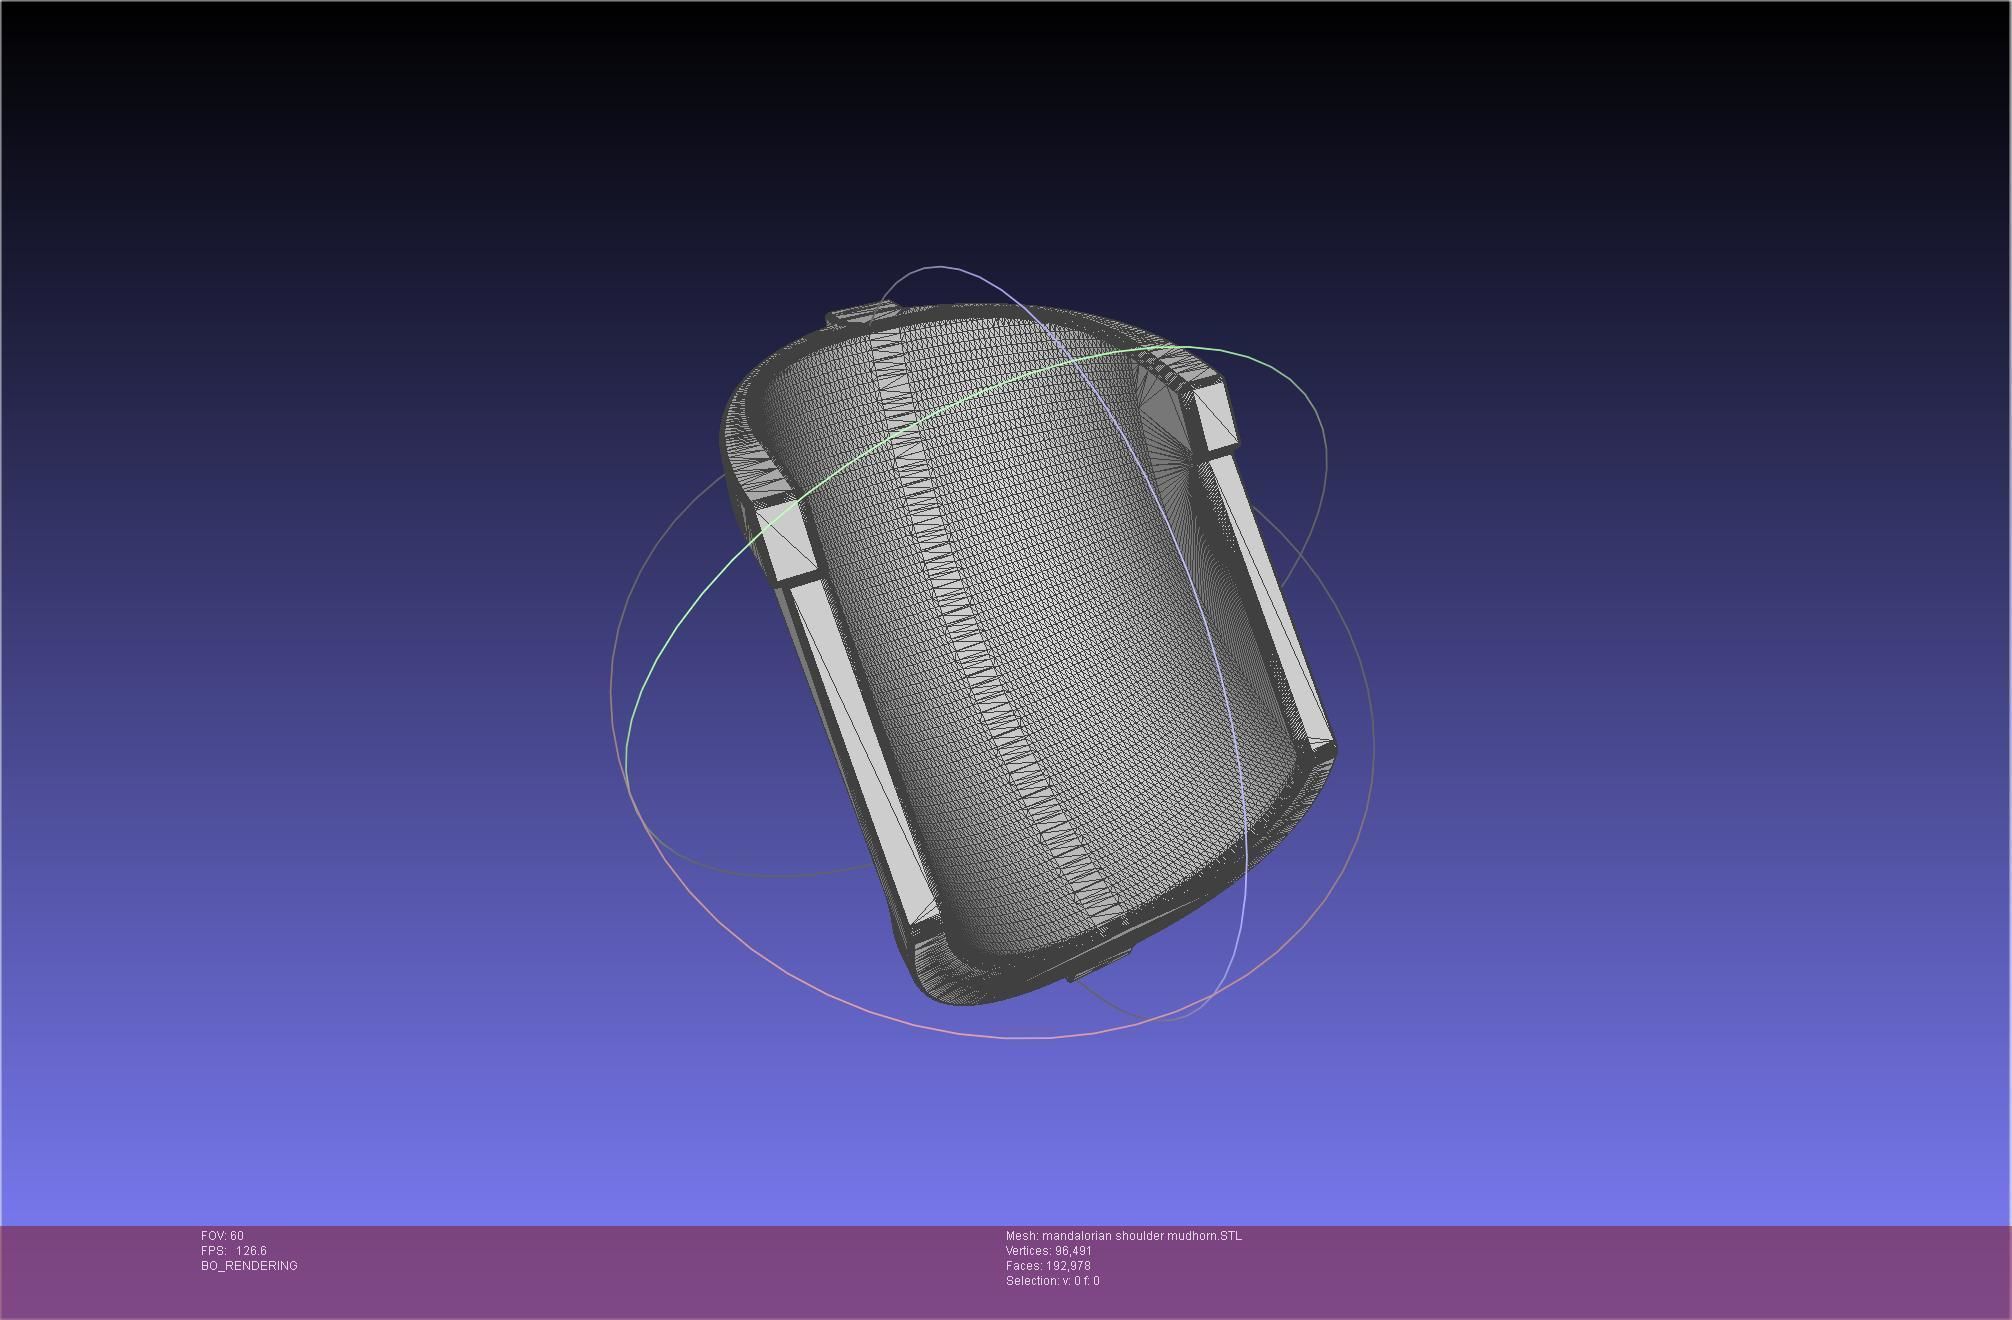This screenshot has width=2012, height=1320.
Task: Click the upper-right square block on mesh
Action: pyautogui.click(x=1215, y=415)
